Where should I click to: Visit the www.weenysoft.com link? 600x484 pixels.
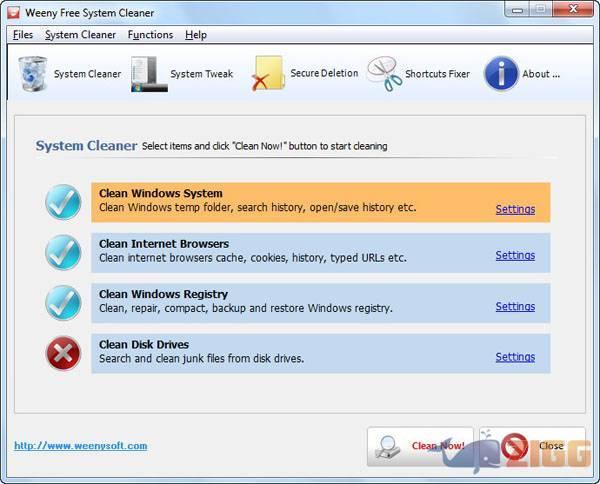pyautogui.click(x=80, y=446)
